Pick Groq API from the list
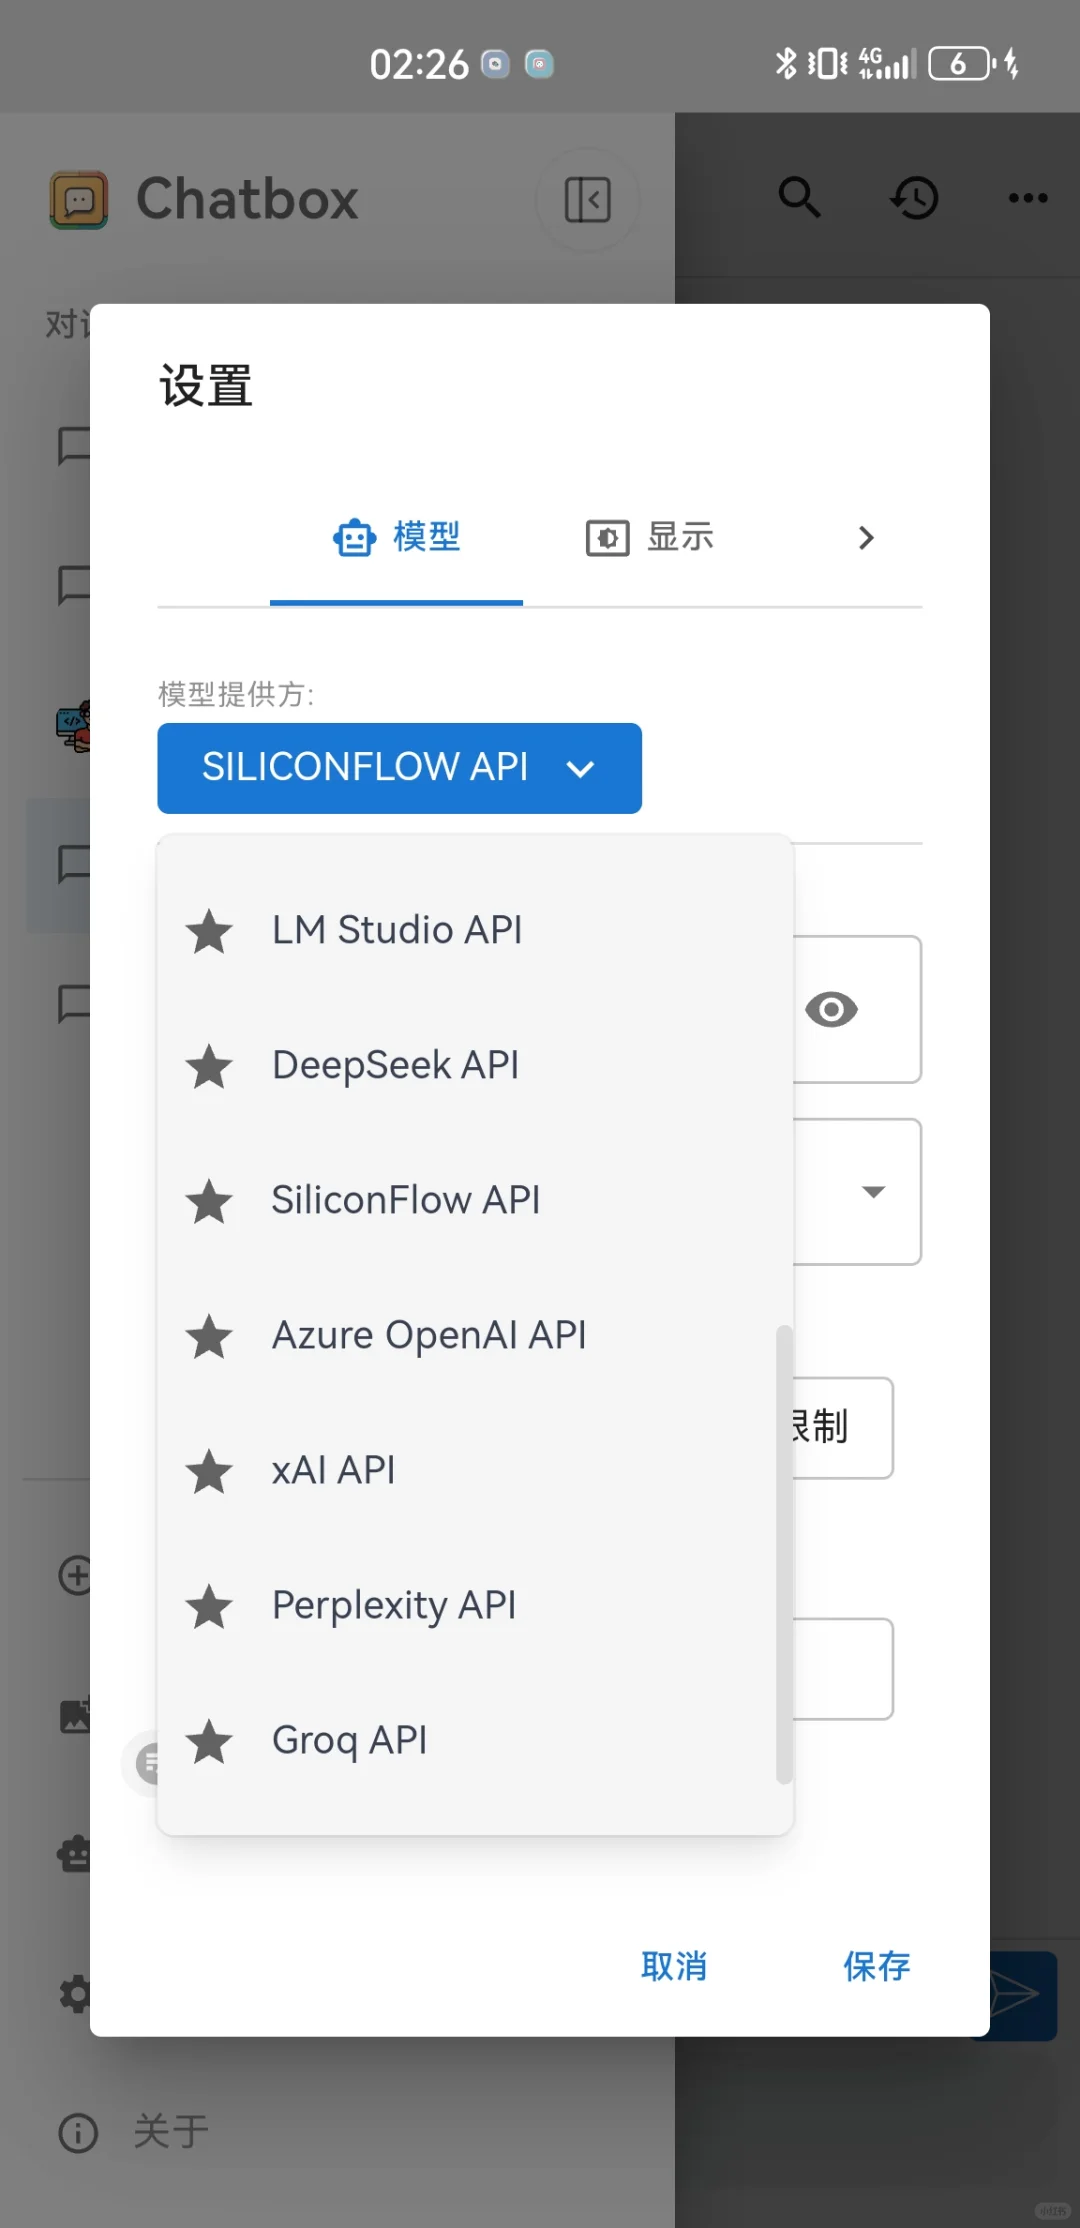This screenshot has height=2228, width=1080. (x=475, y=1740)
